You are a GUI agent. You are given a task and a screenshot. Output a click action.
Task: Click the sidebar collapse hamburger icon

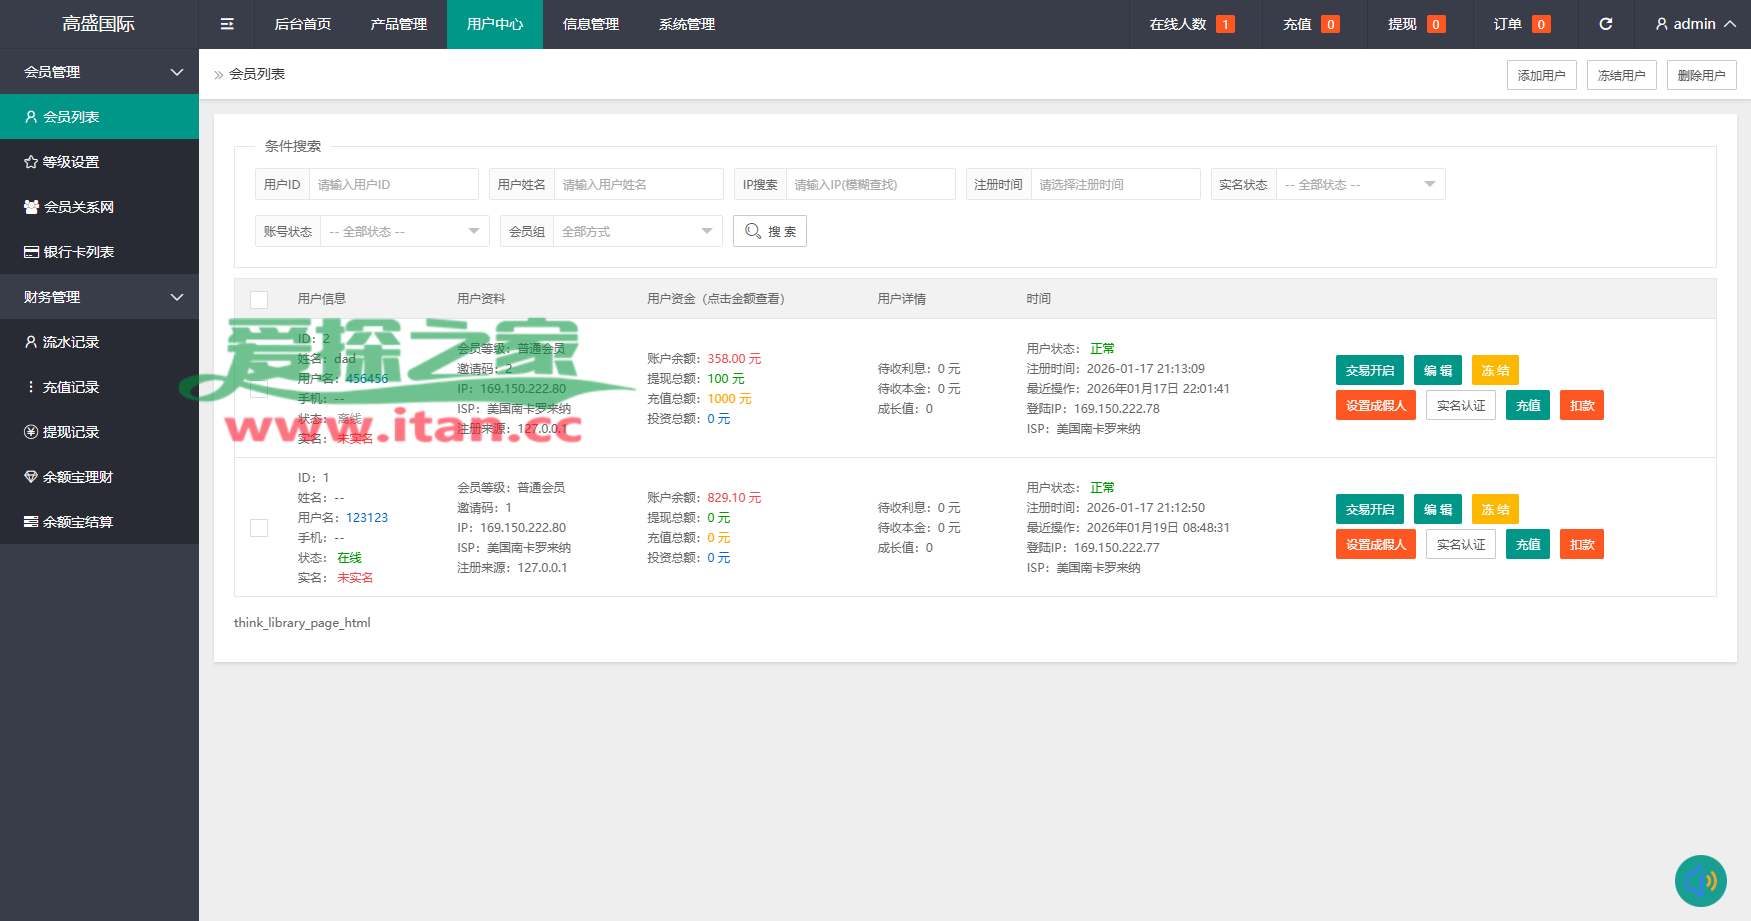click(x=227, y=24)
